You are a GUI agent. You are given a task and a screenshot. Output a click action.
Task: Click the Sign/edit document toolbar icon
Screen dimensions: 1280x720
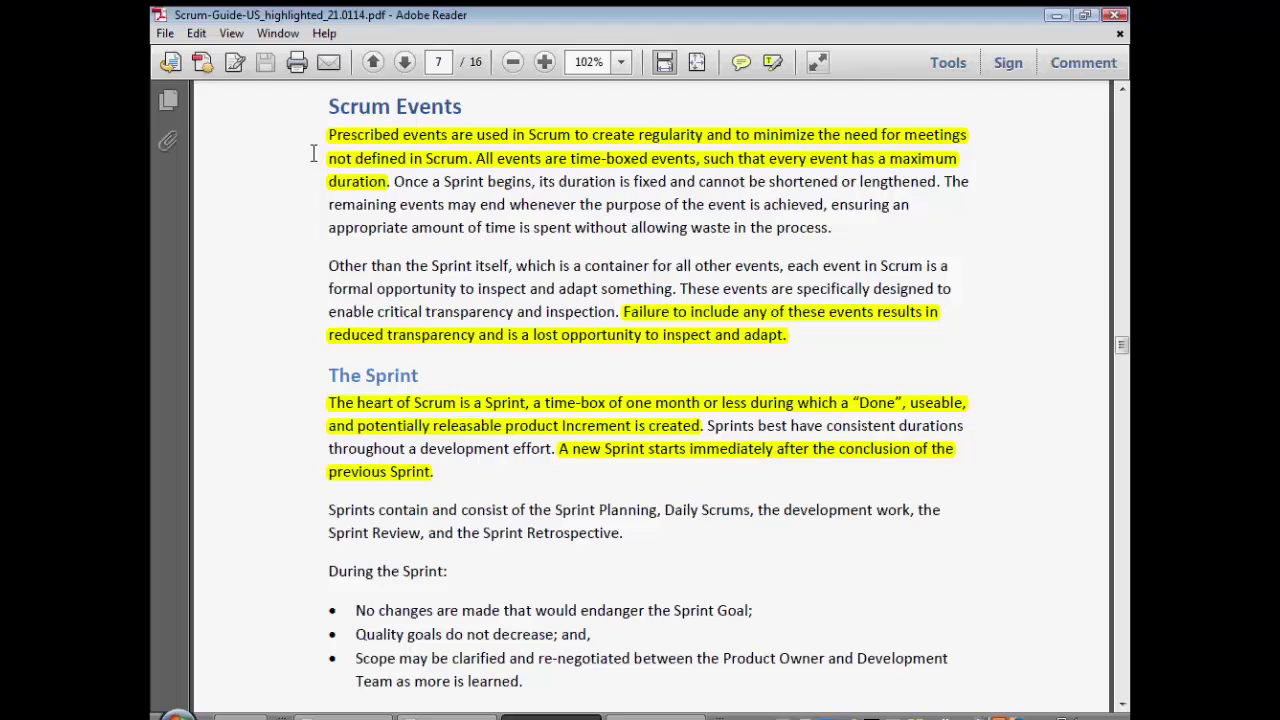pyautogui.click(x=234, y=62)
